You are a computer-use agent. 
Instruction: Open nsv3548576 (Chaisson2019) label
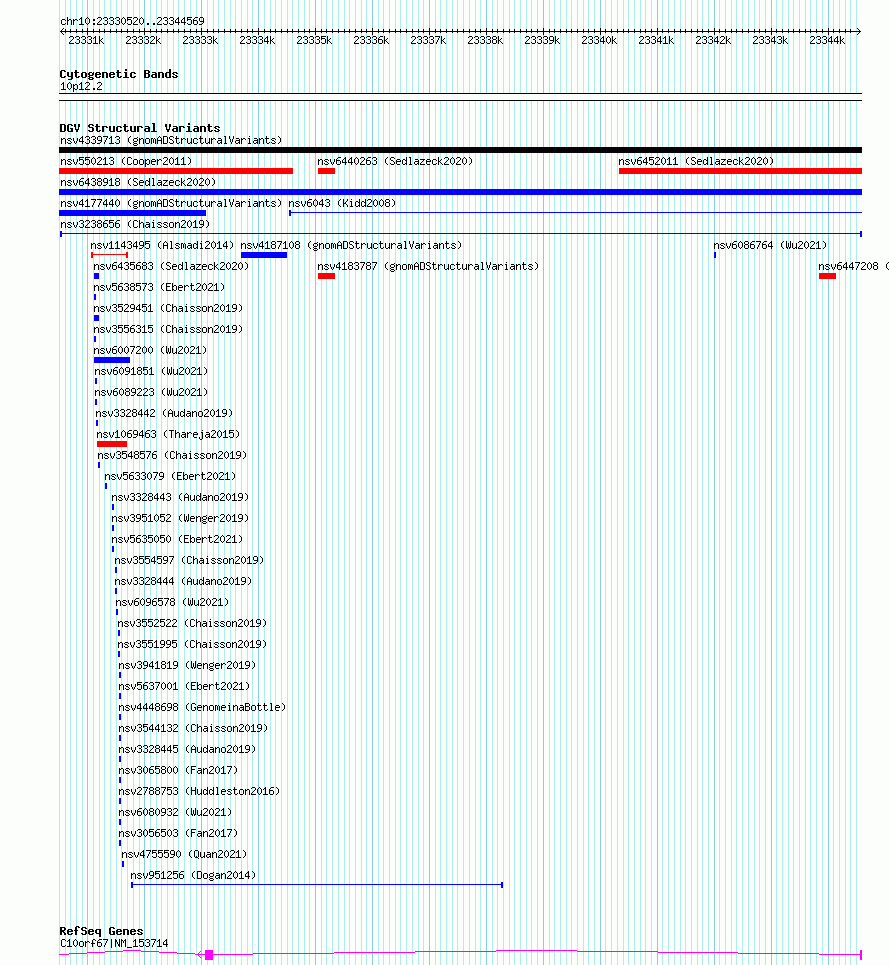172,455
